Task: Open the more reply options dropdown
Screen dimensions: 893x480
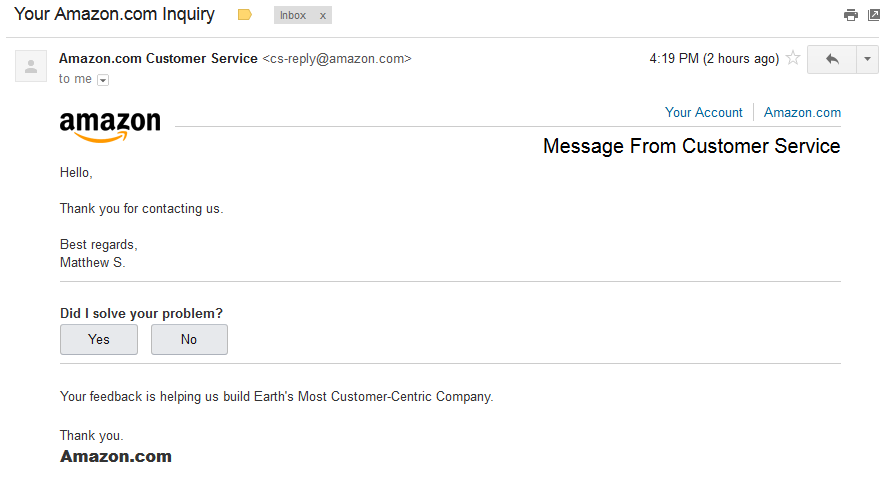Action: tap(867, 59)
